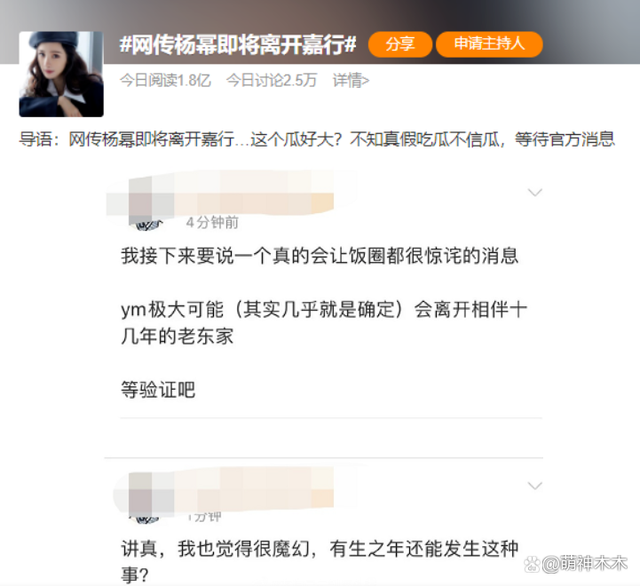
Task: Click the orange 分享 button
Action: (400, 44)
